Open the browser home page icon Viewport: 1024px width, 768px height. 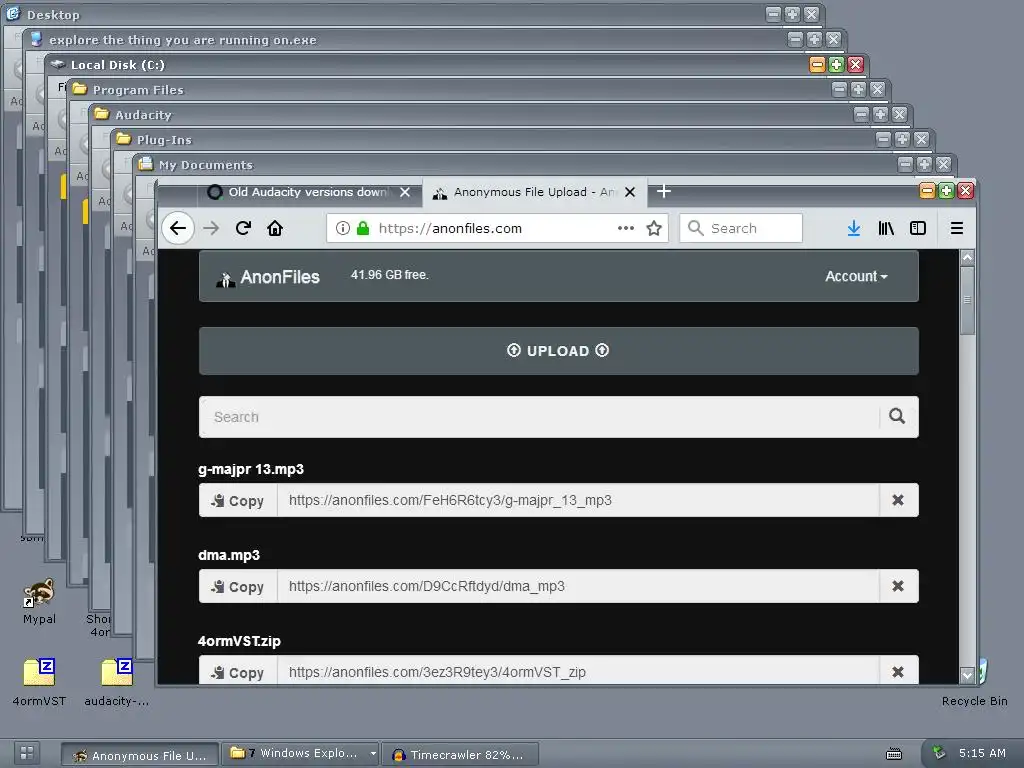[275, 228]
